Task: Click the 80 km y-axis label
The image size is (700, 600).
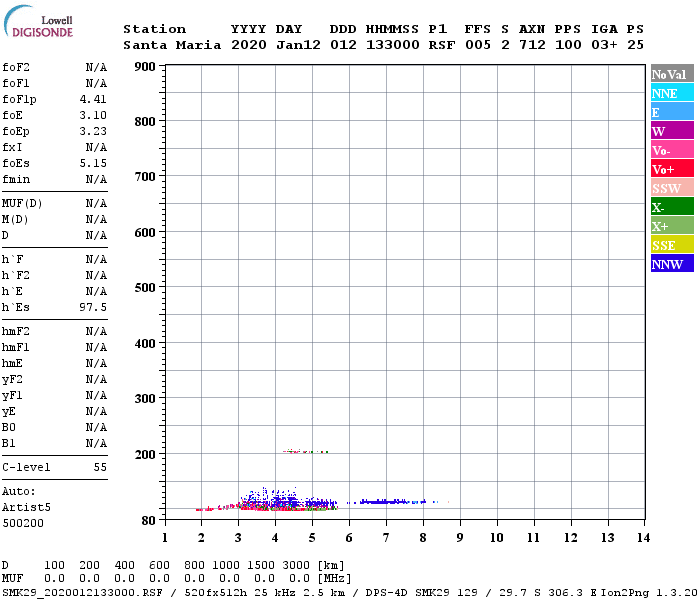Action: tap(149, 521)
